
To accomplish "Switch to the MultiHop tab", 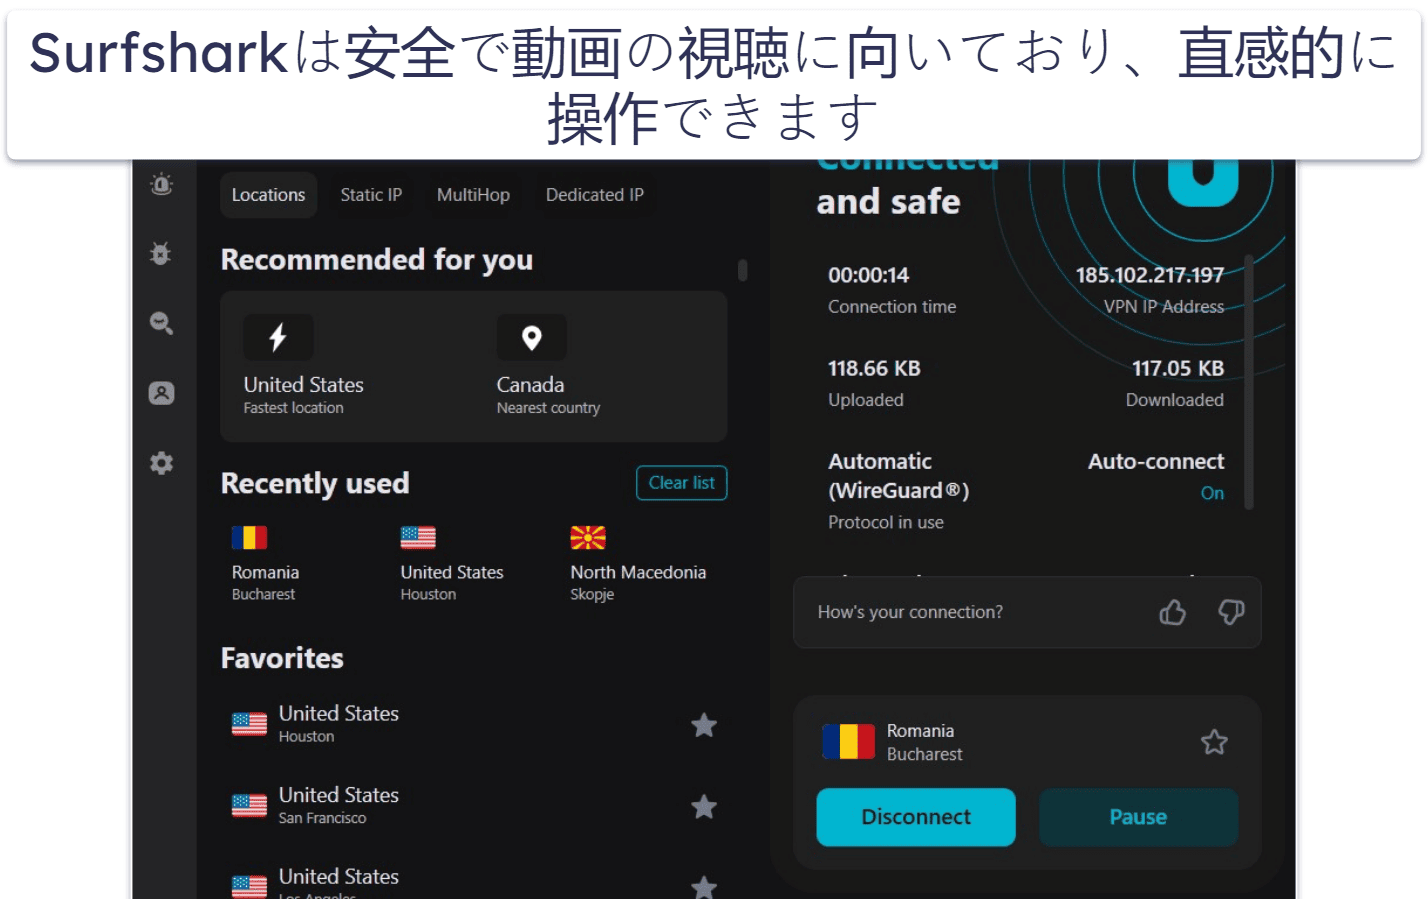I will (x=473, y=195).
